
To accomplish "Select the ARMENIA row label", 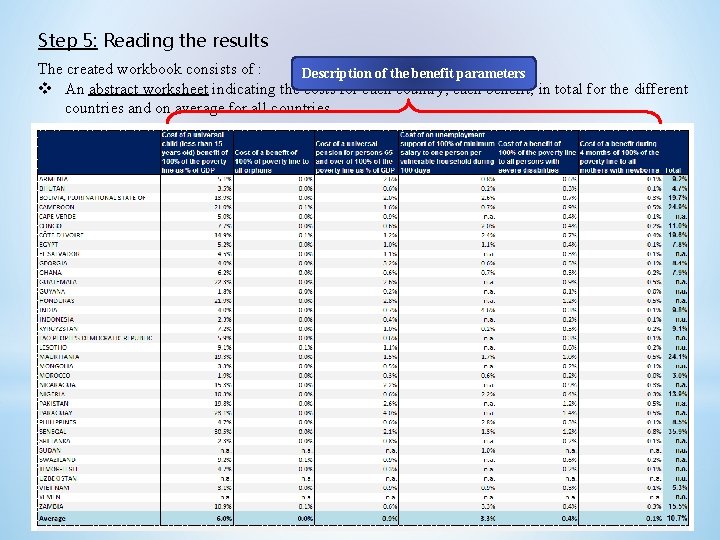I will (x=54, y=179).
